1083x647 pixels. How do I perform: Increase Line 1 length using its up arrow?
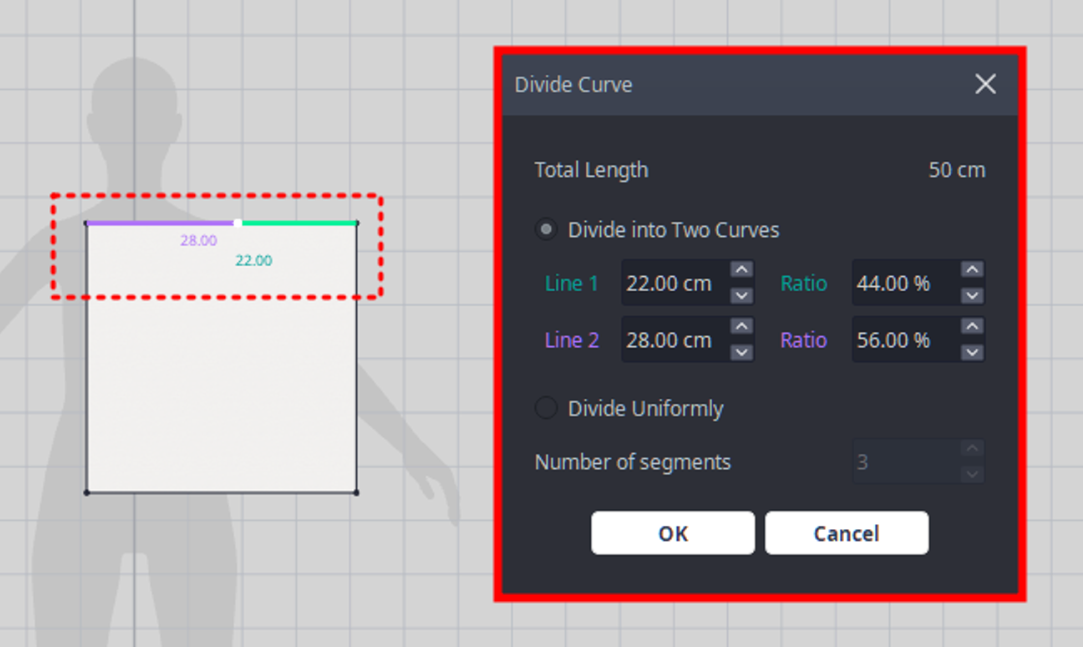pyautogui.click(x=741, y=269)
